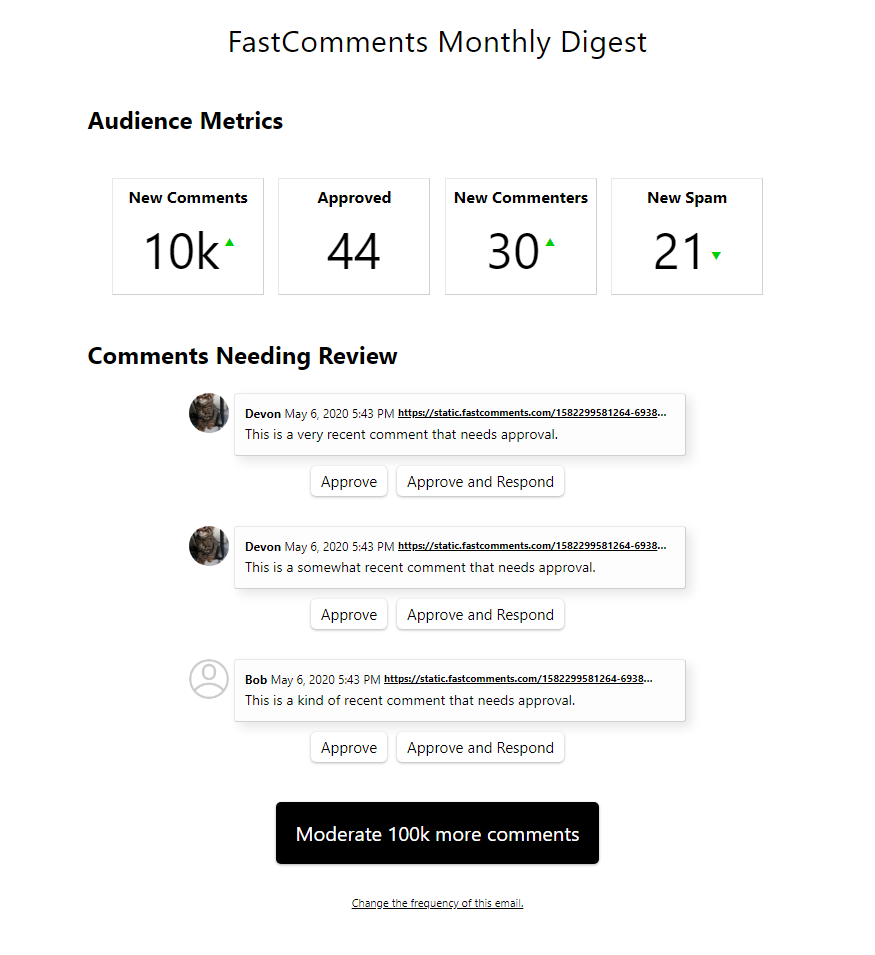Click the green down arrow beside 21
The width and height of the screenshot is (875, 955).
tap(716, 256)
